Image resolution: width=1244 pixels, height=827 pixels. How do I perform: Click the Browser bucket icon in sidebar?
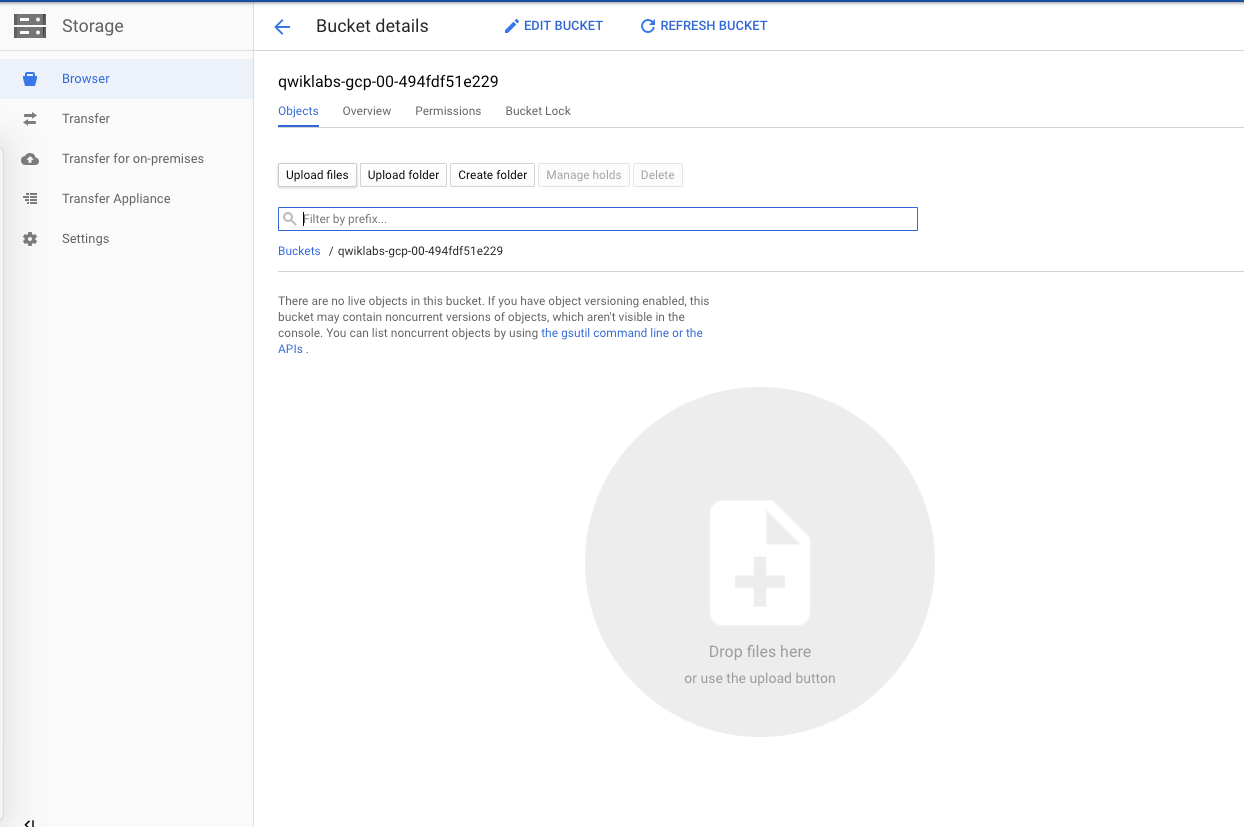pyautogui.click(x=30, y=79)
